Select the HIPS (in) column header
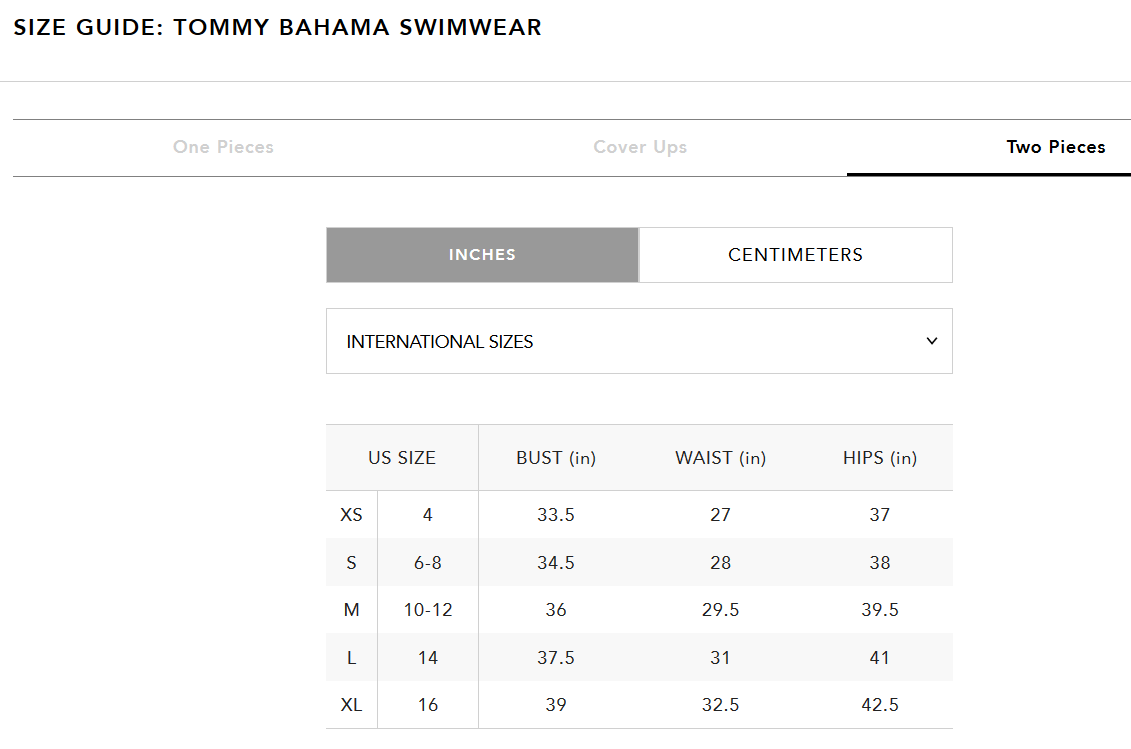This screenshot has width=1131, height=749. (880, 458)
